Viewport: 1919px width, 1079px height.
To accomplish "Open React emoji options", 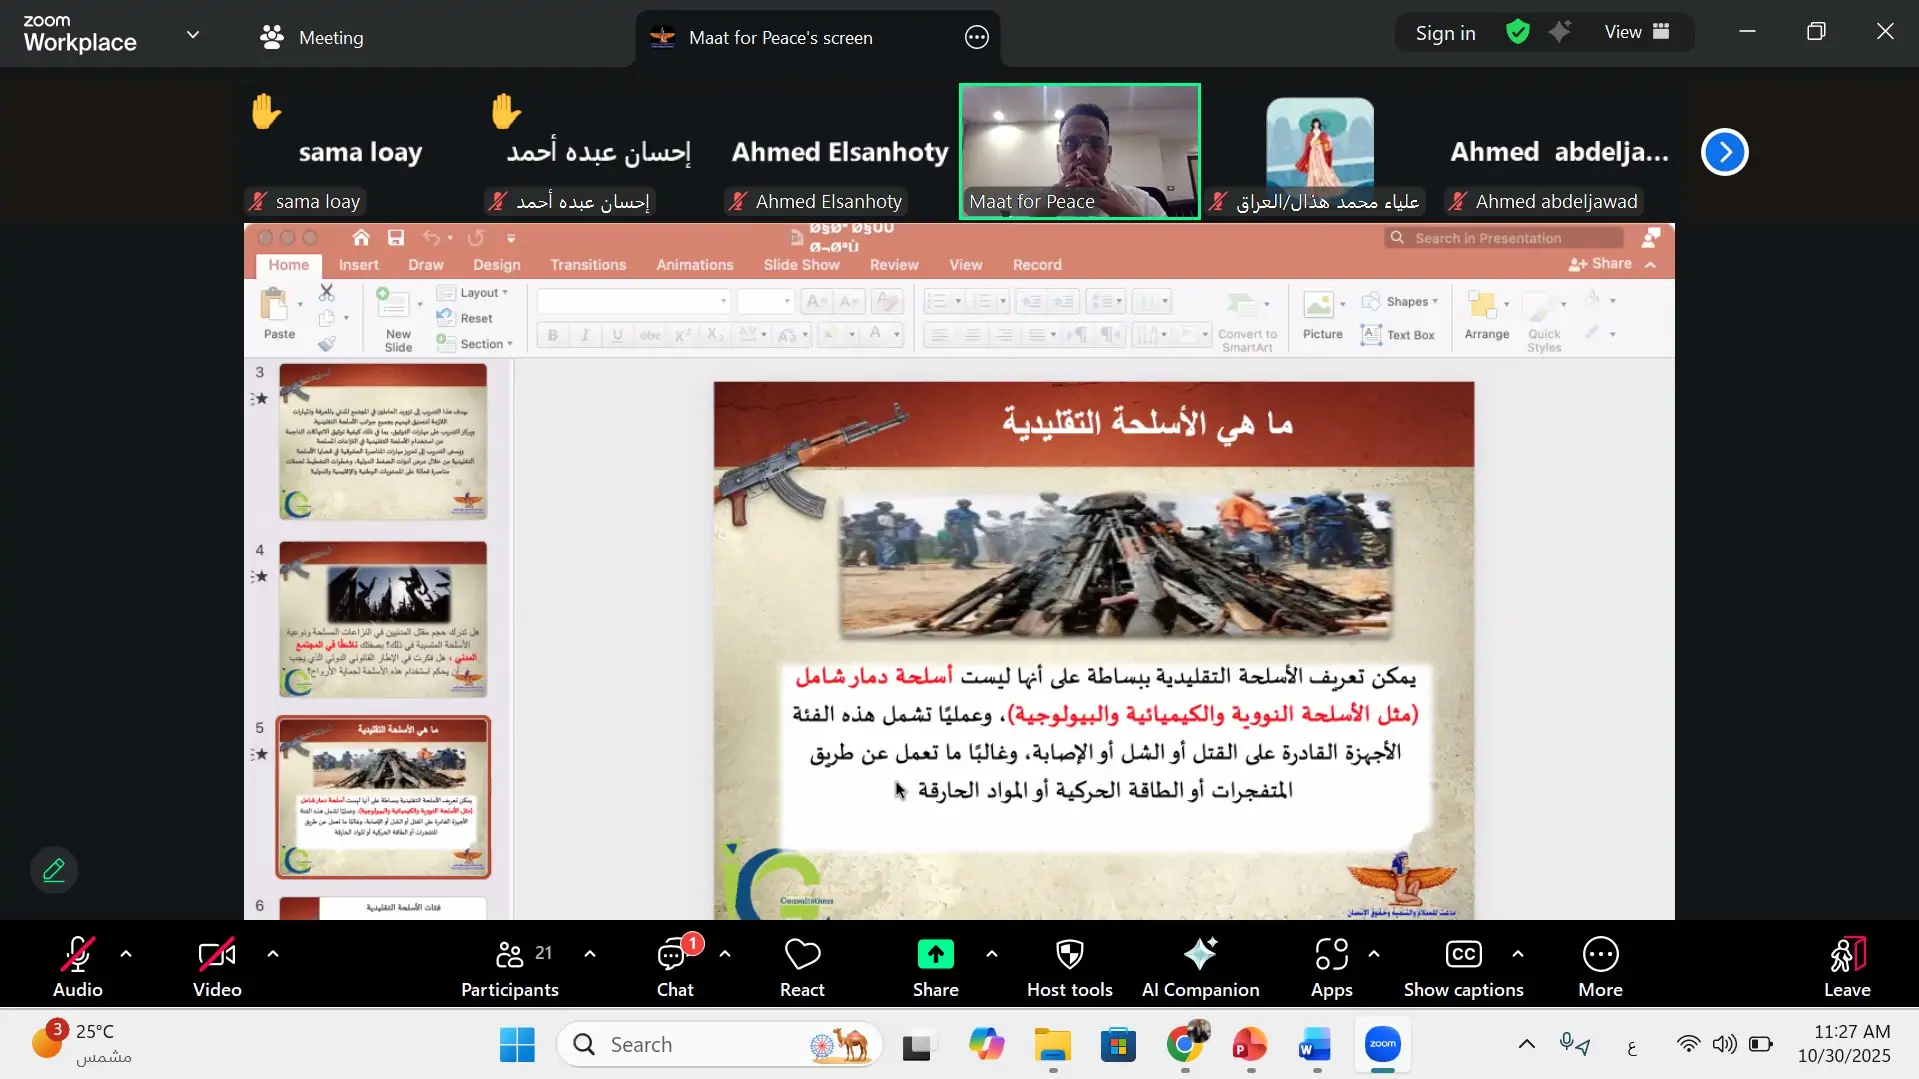I will [x=801, y=966].
